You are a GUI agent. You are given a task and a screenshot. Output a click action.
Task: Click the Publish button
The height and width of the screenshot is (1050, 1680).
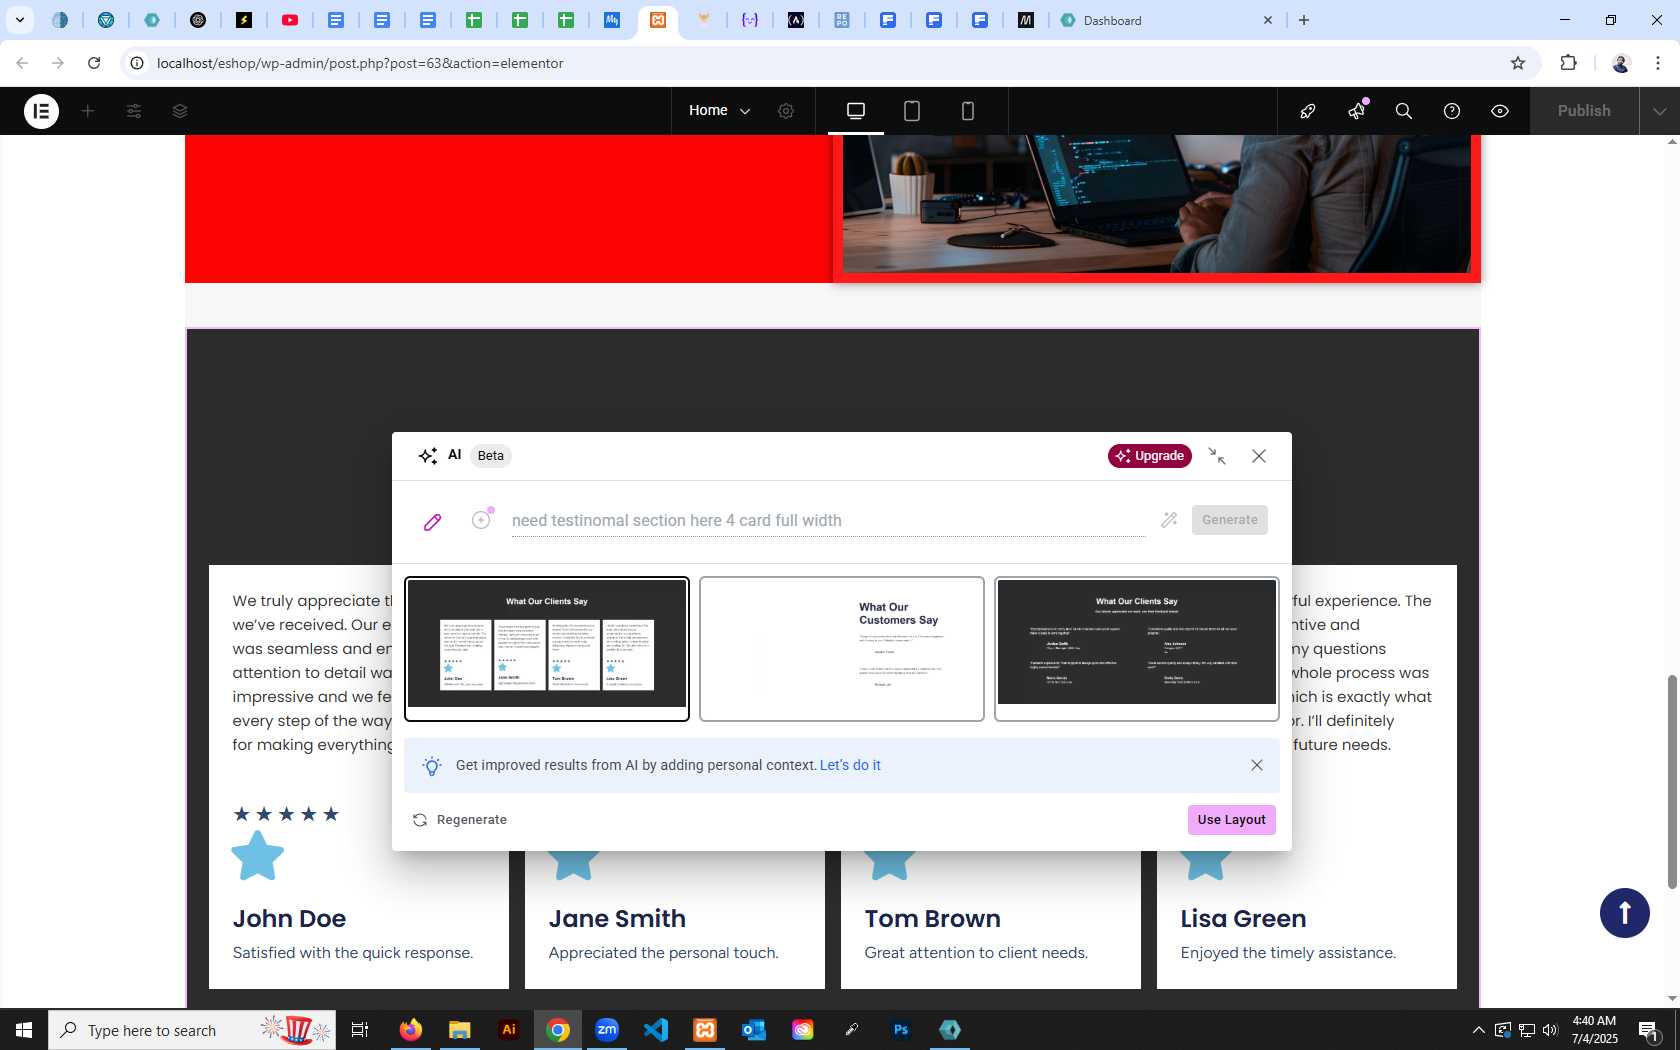pos(1584,111)
